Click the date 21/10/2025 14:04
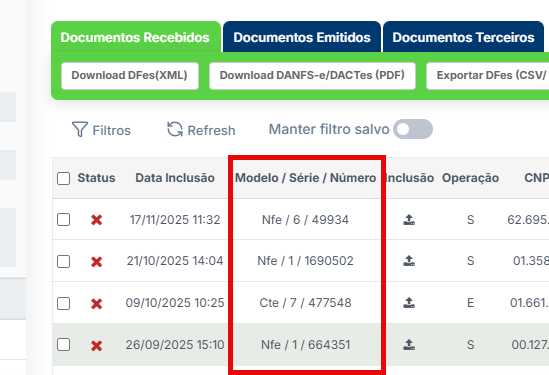The height and width of the screenshot is (375, 549). [175, 261]
